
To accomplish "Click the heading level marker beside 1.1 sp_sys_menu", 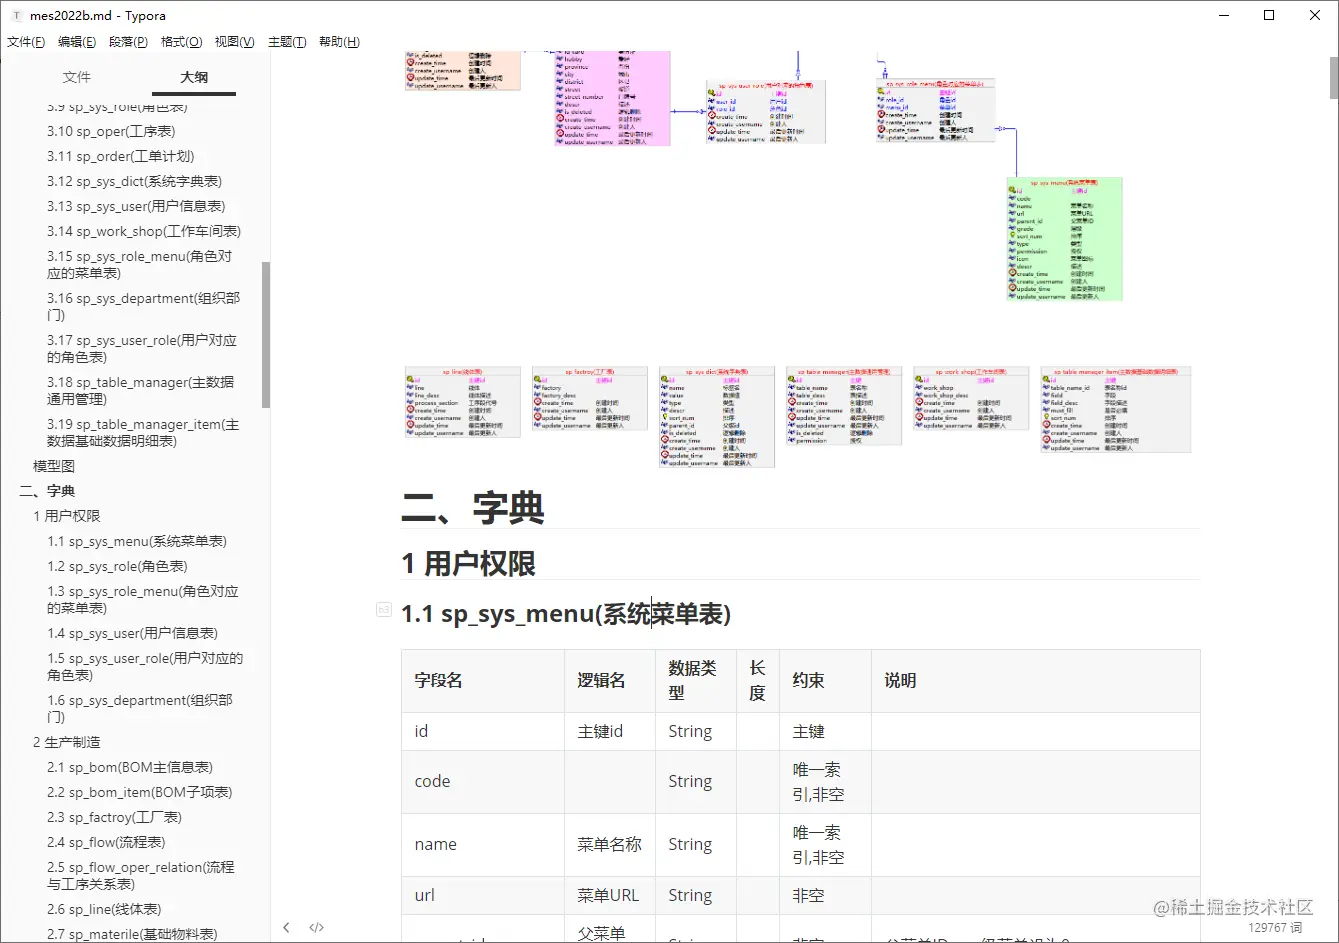I will 383,610.
